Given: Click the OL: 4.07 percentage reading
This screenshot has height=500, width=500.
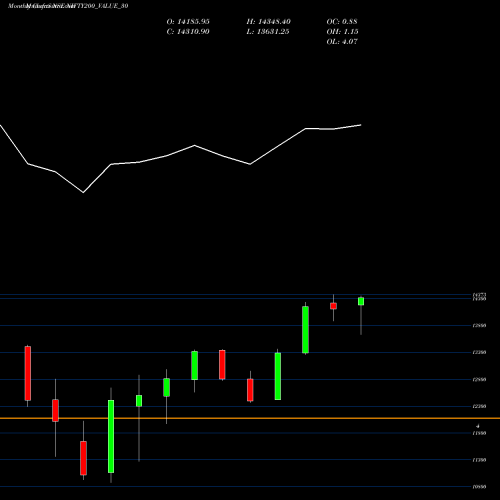Looking at the screenshot, I should click(342, 42).
